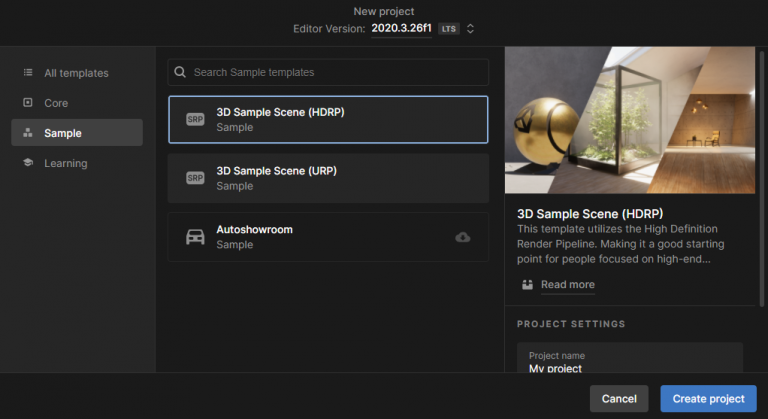Download the Autoshowroom template via cloud icon
Screen dimensions: 768x419
(462, 237)
